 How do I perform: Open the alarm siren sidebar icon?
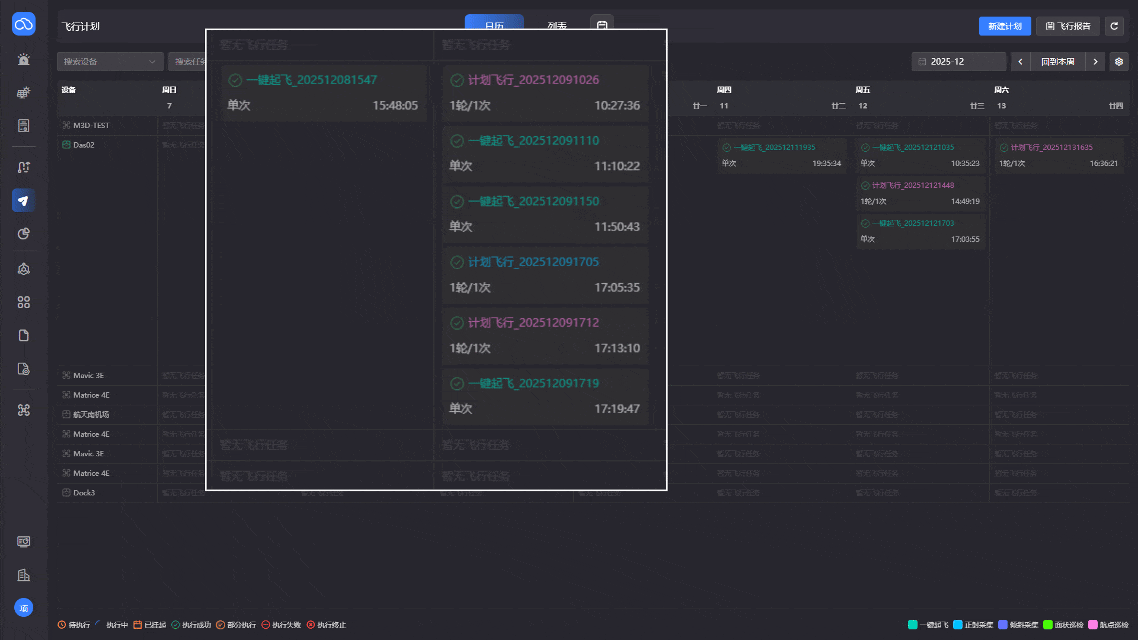click(x=23, y=60)
